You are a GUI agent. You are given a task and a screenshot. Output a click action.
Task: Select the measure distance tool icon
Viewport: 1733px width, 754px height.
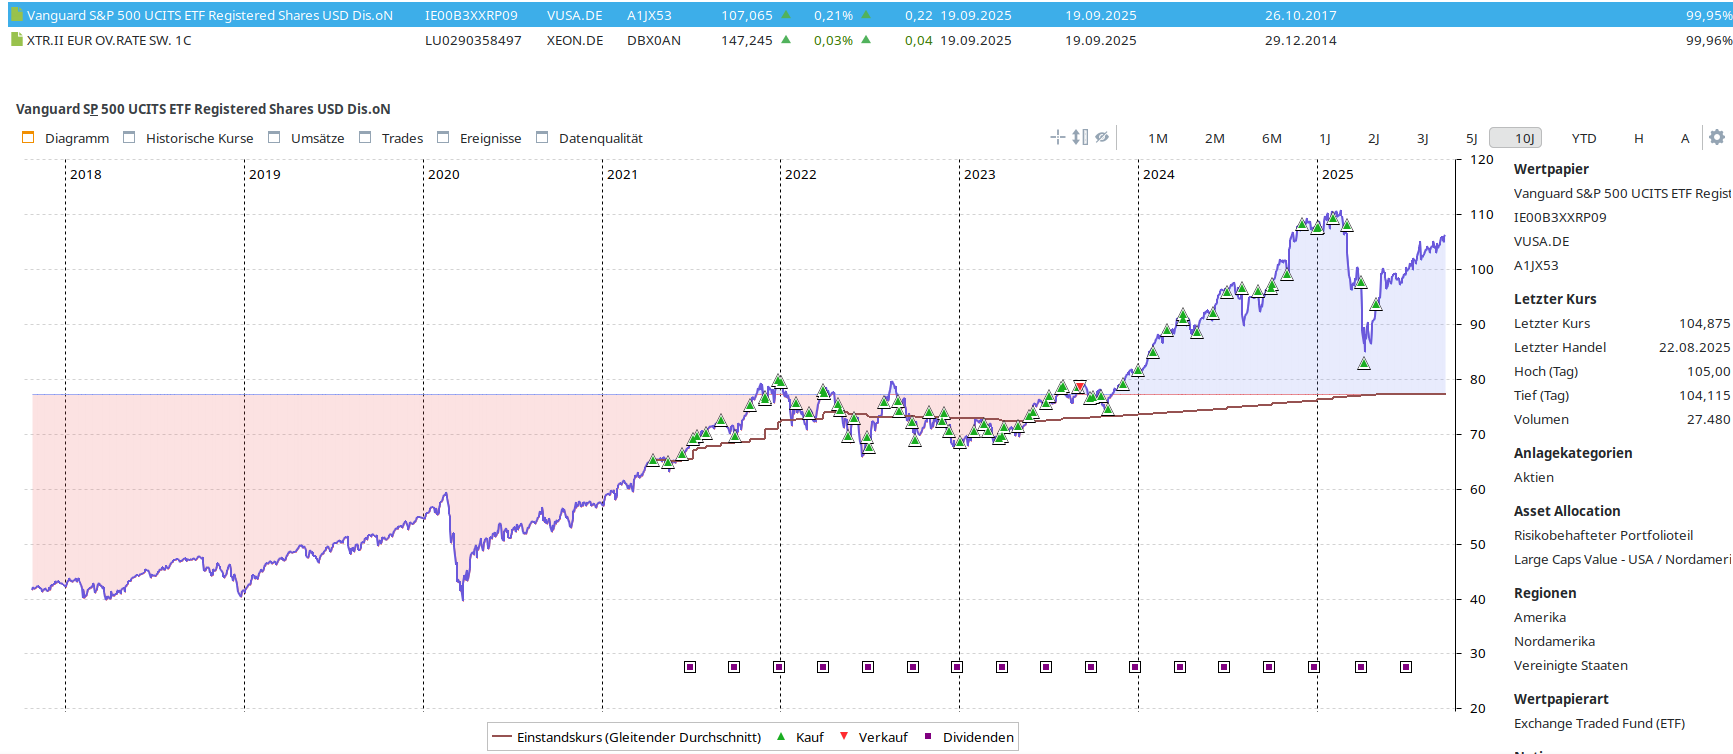point(1080,137)
